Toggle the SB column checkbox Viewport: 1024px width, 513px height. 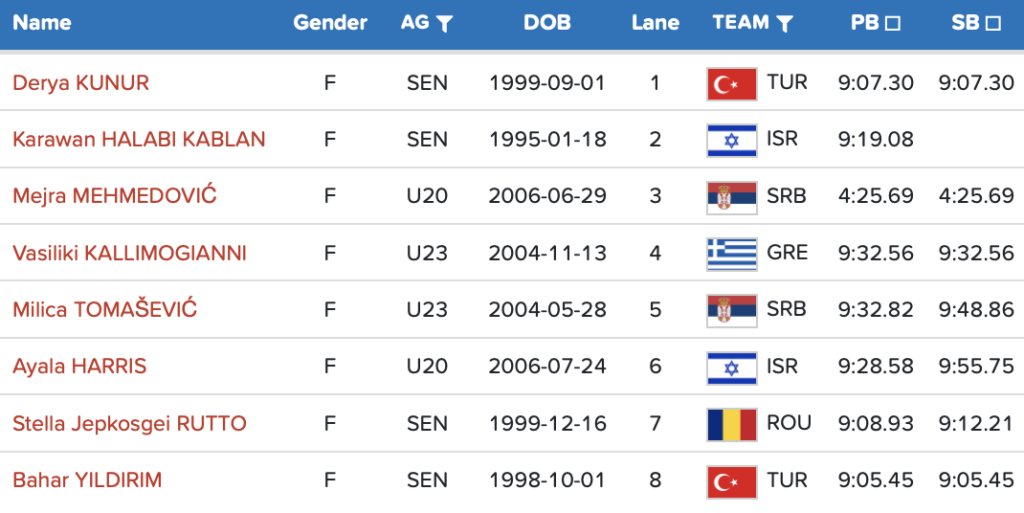(x=993, y=23)
